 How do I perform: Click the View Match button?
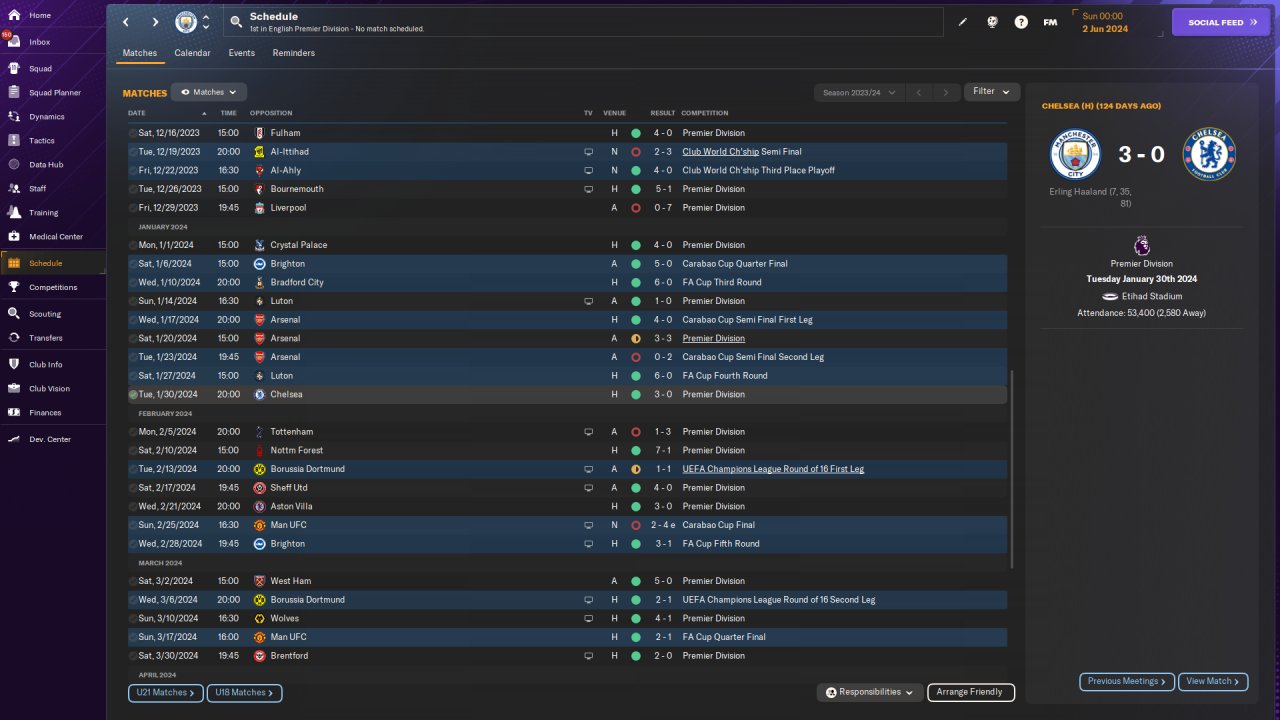tap(1213, 682)
